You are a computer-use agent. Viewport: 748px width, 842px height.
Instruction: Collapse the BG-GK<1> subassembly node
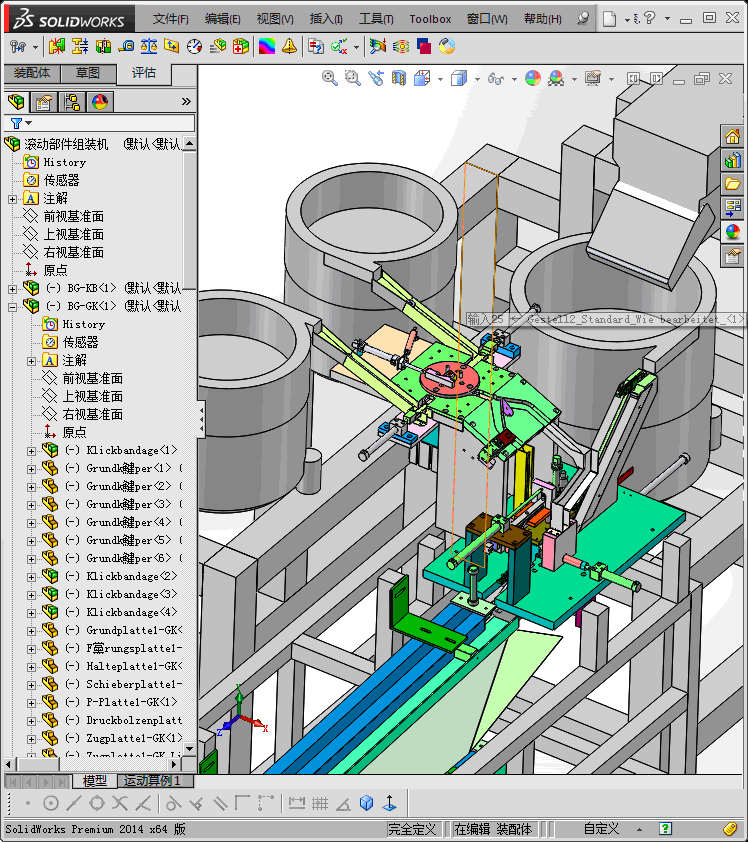12,306
